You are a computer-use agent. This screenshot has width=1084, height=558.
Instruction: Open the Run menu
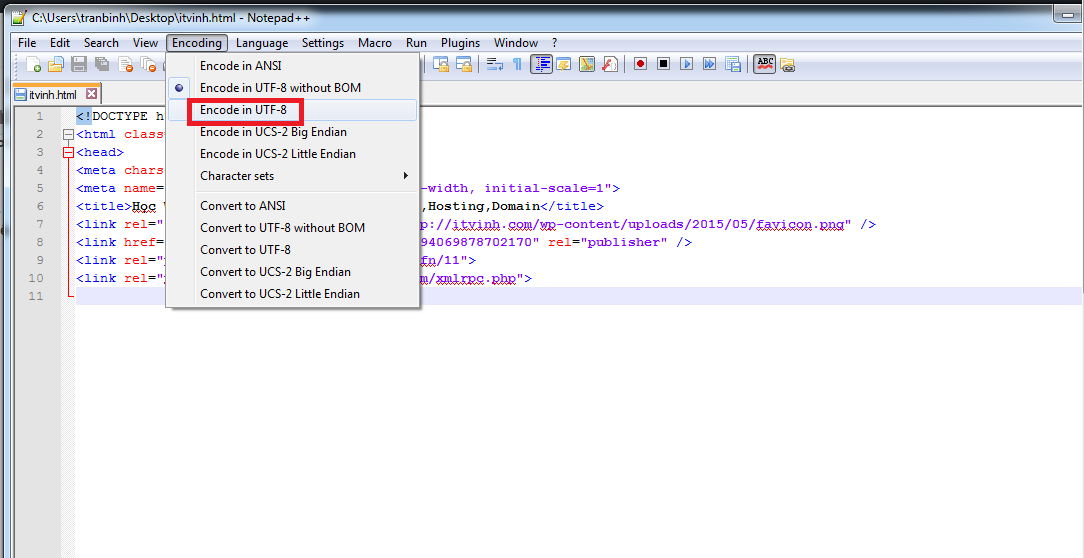point(416,43)
